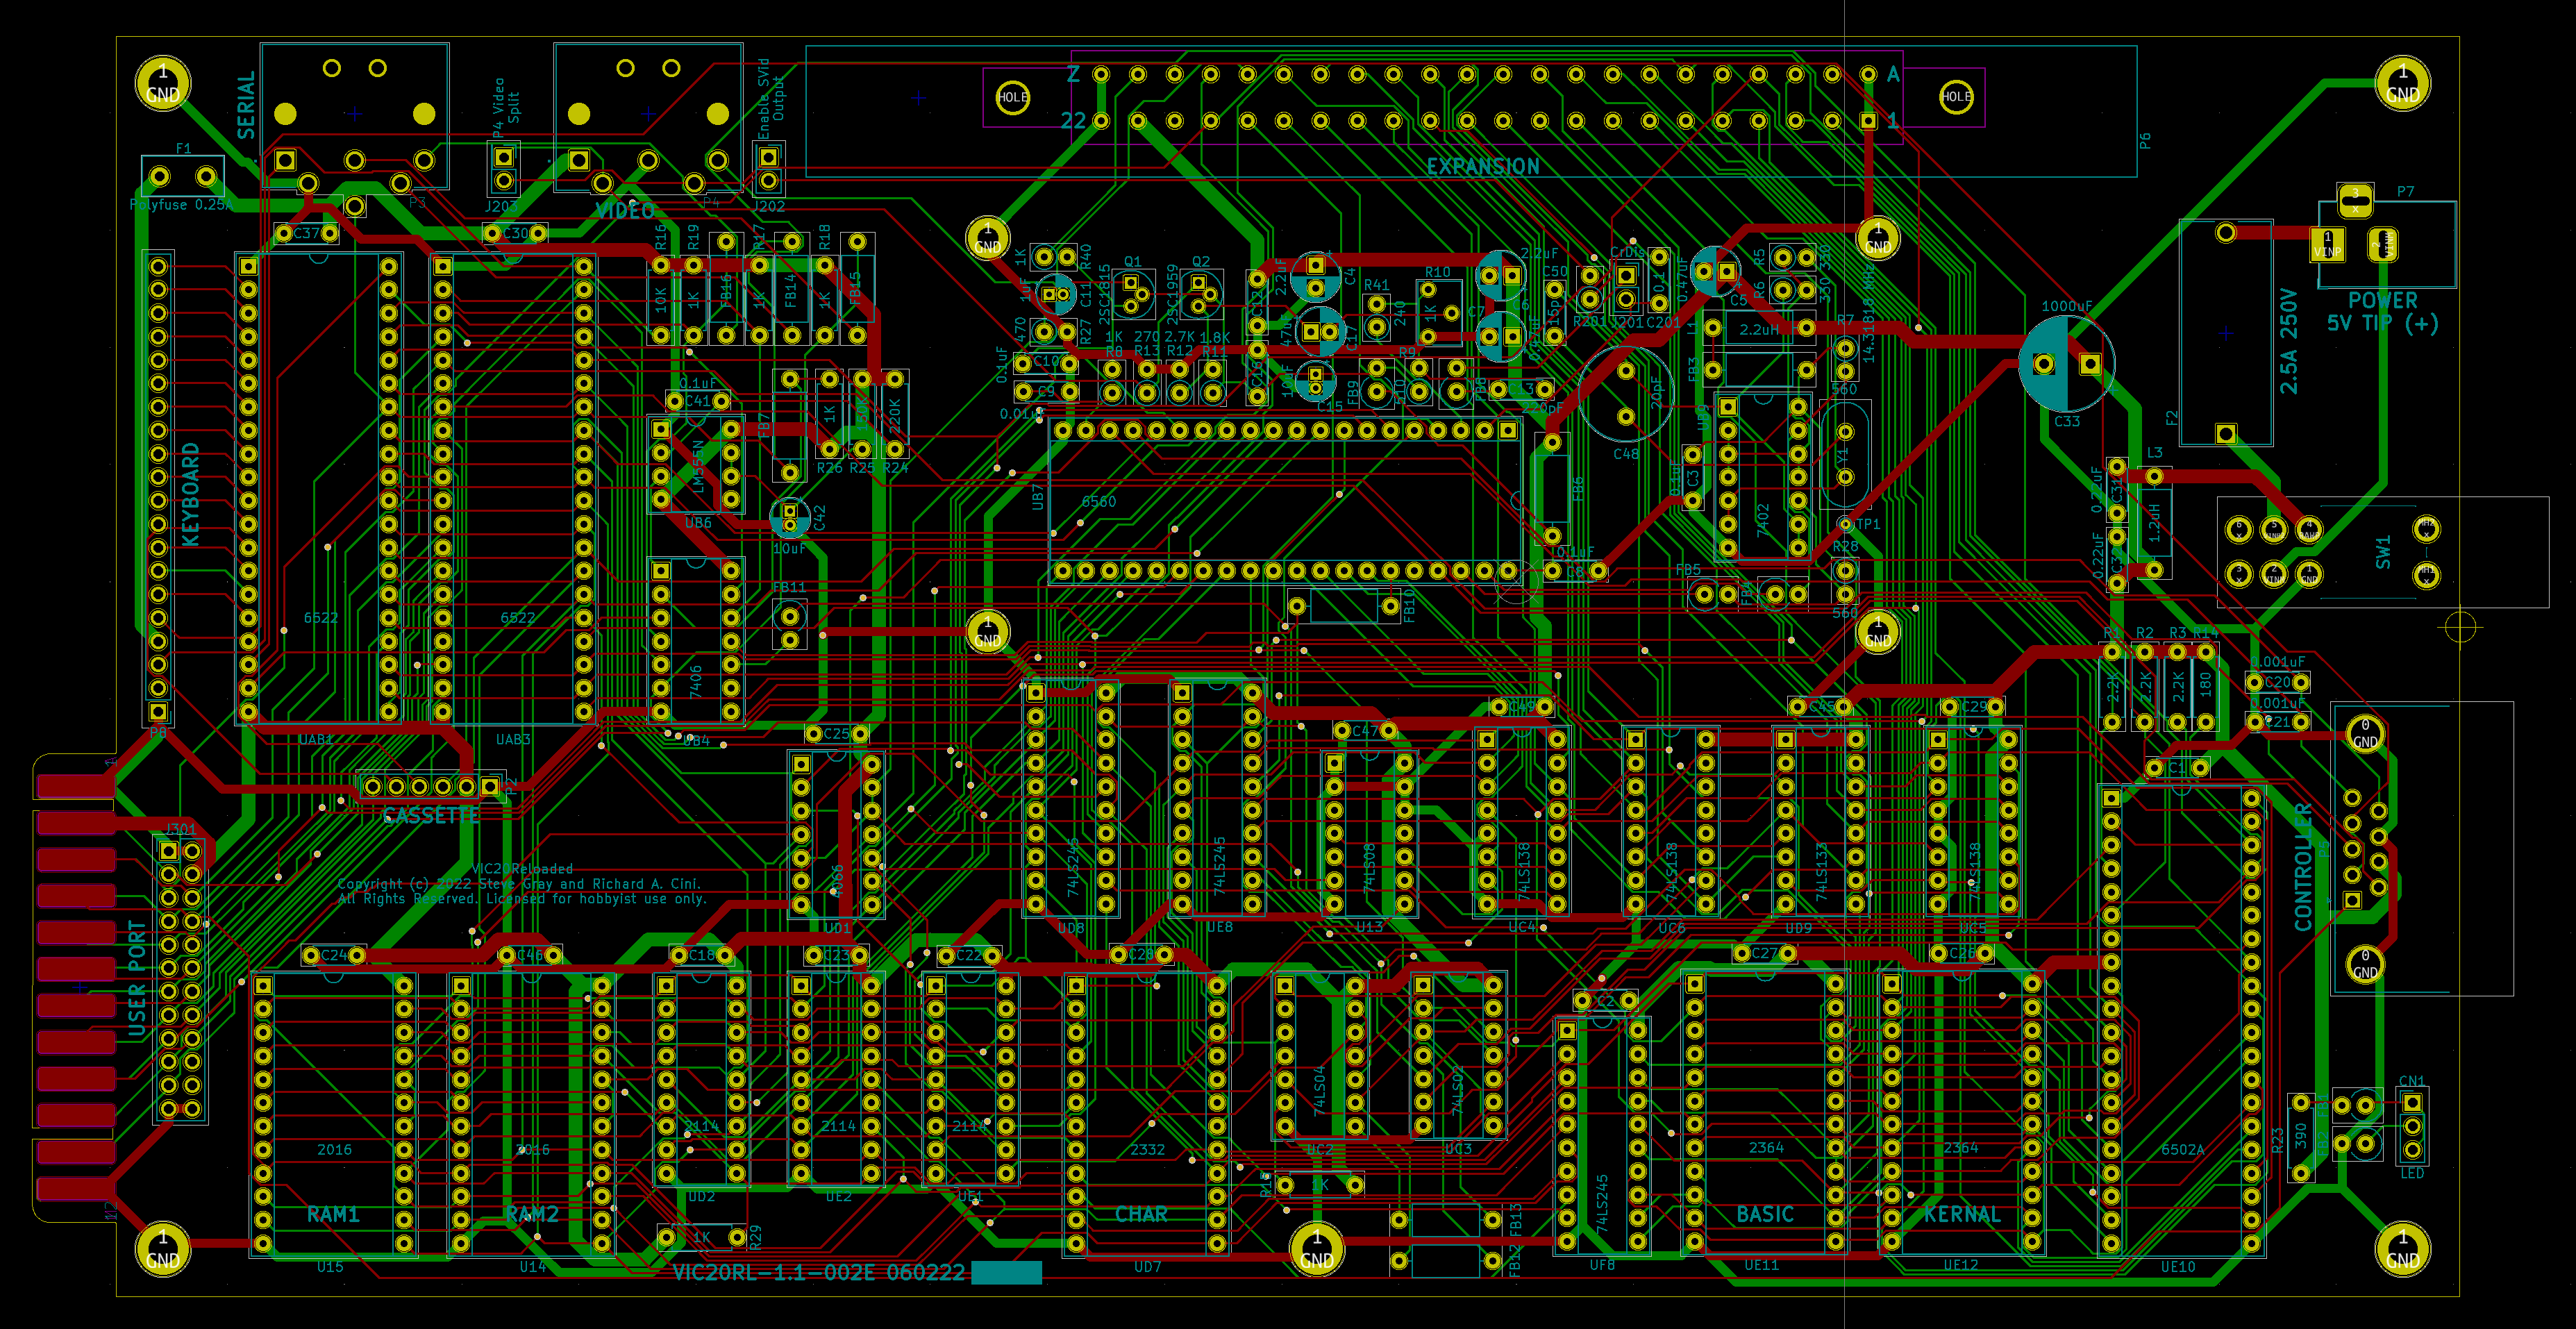The height and width of the screenshot is (1329, 2576).
Task: Select the KERNAL ROM label
Action: (1962, 1214)
